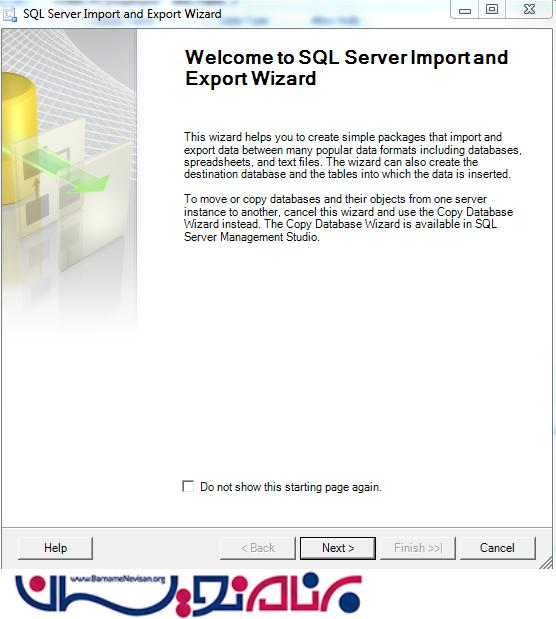Go forward with the Next > button
Screen dimensions: 556x619
(x=338, y=548)
